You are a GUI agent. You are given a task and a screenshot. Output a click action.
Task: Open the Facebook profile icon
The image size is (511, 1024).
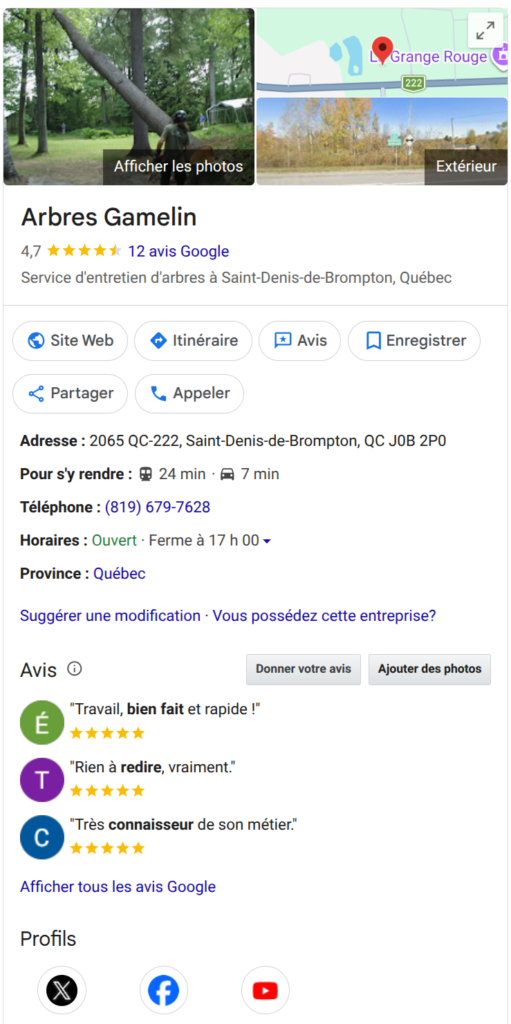click(x=163, y=990)
